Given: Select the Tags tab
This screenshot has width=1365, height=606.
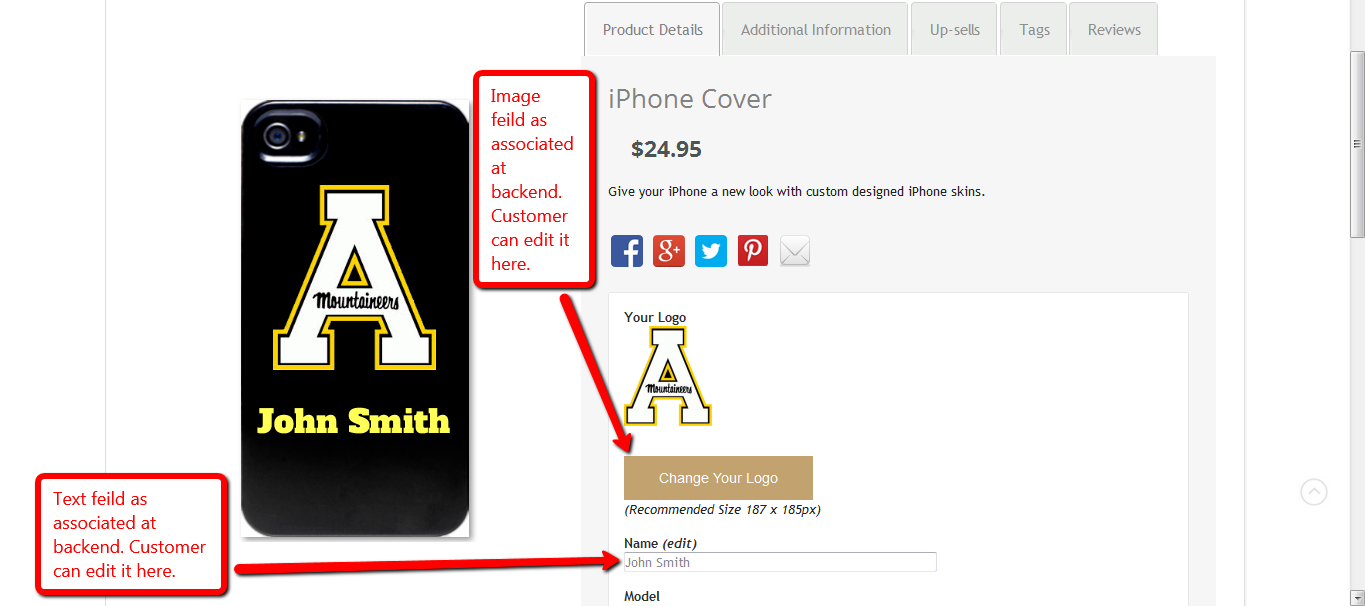Looking at the screenshot, I should click(x=1035, y=30).
